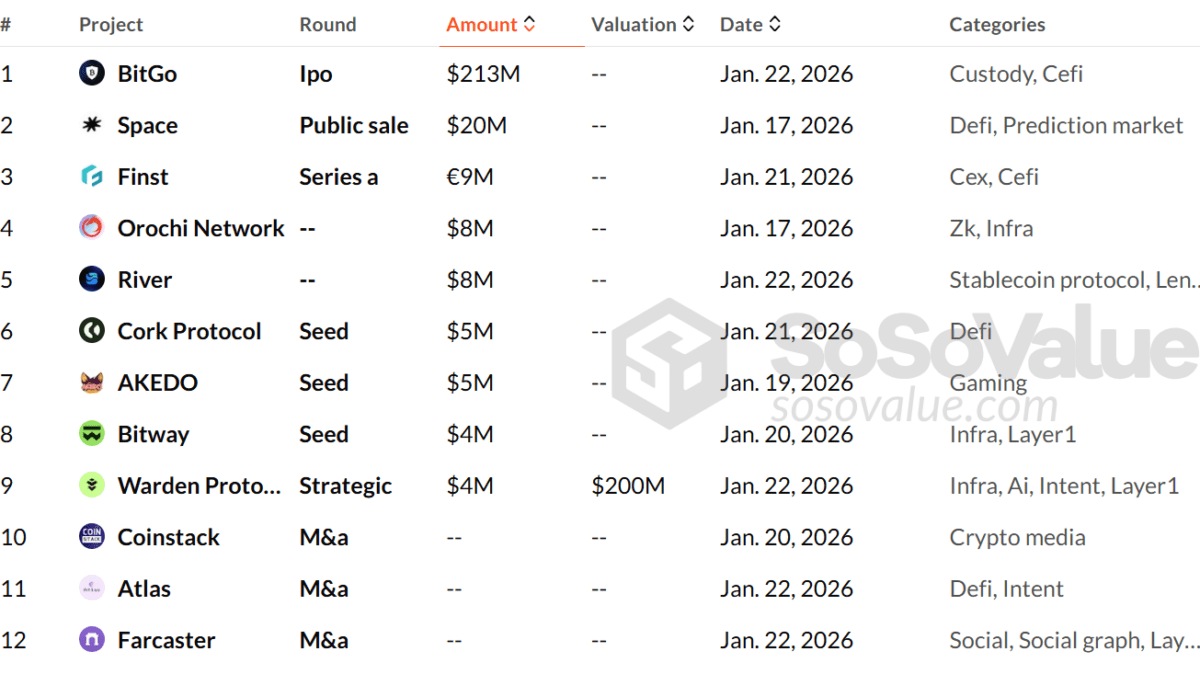Click the Farcaster logo icon
The height and width of the screenshot is (674, 1200).
click(92, 640)
